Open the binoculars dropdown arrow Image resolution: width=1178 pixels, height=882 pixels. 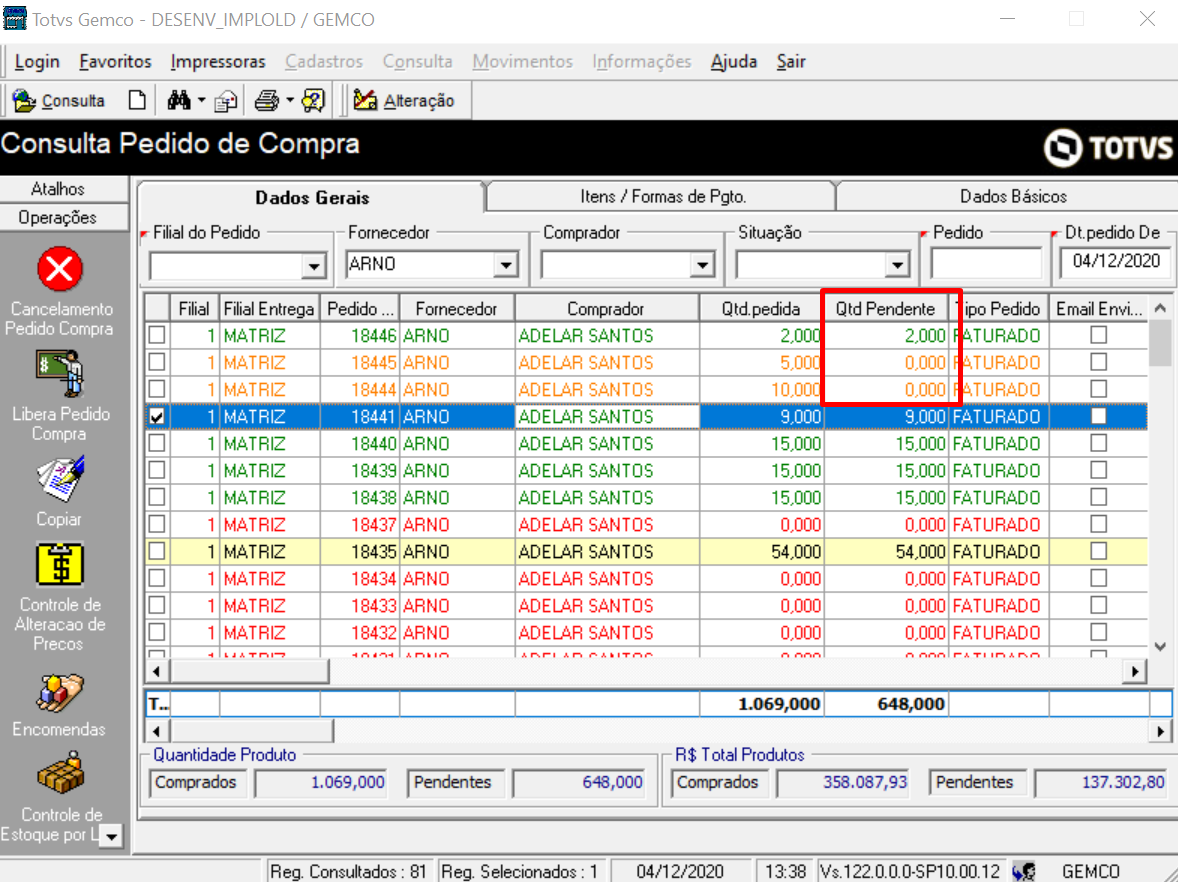[x=201, y=100]
